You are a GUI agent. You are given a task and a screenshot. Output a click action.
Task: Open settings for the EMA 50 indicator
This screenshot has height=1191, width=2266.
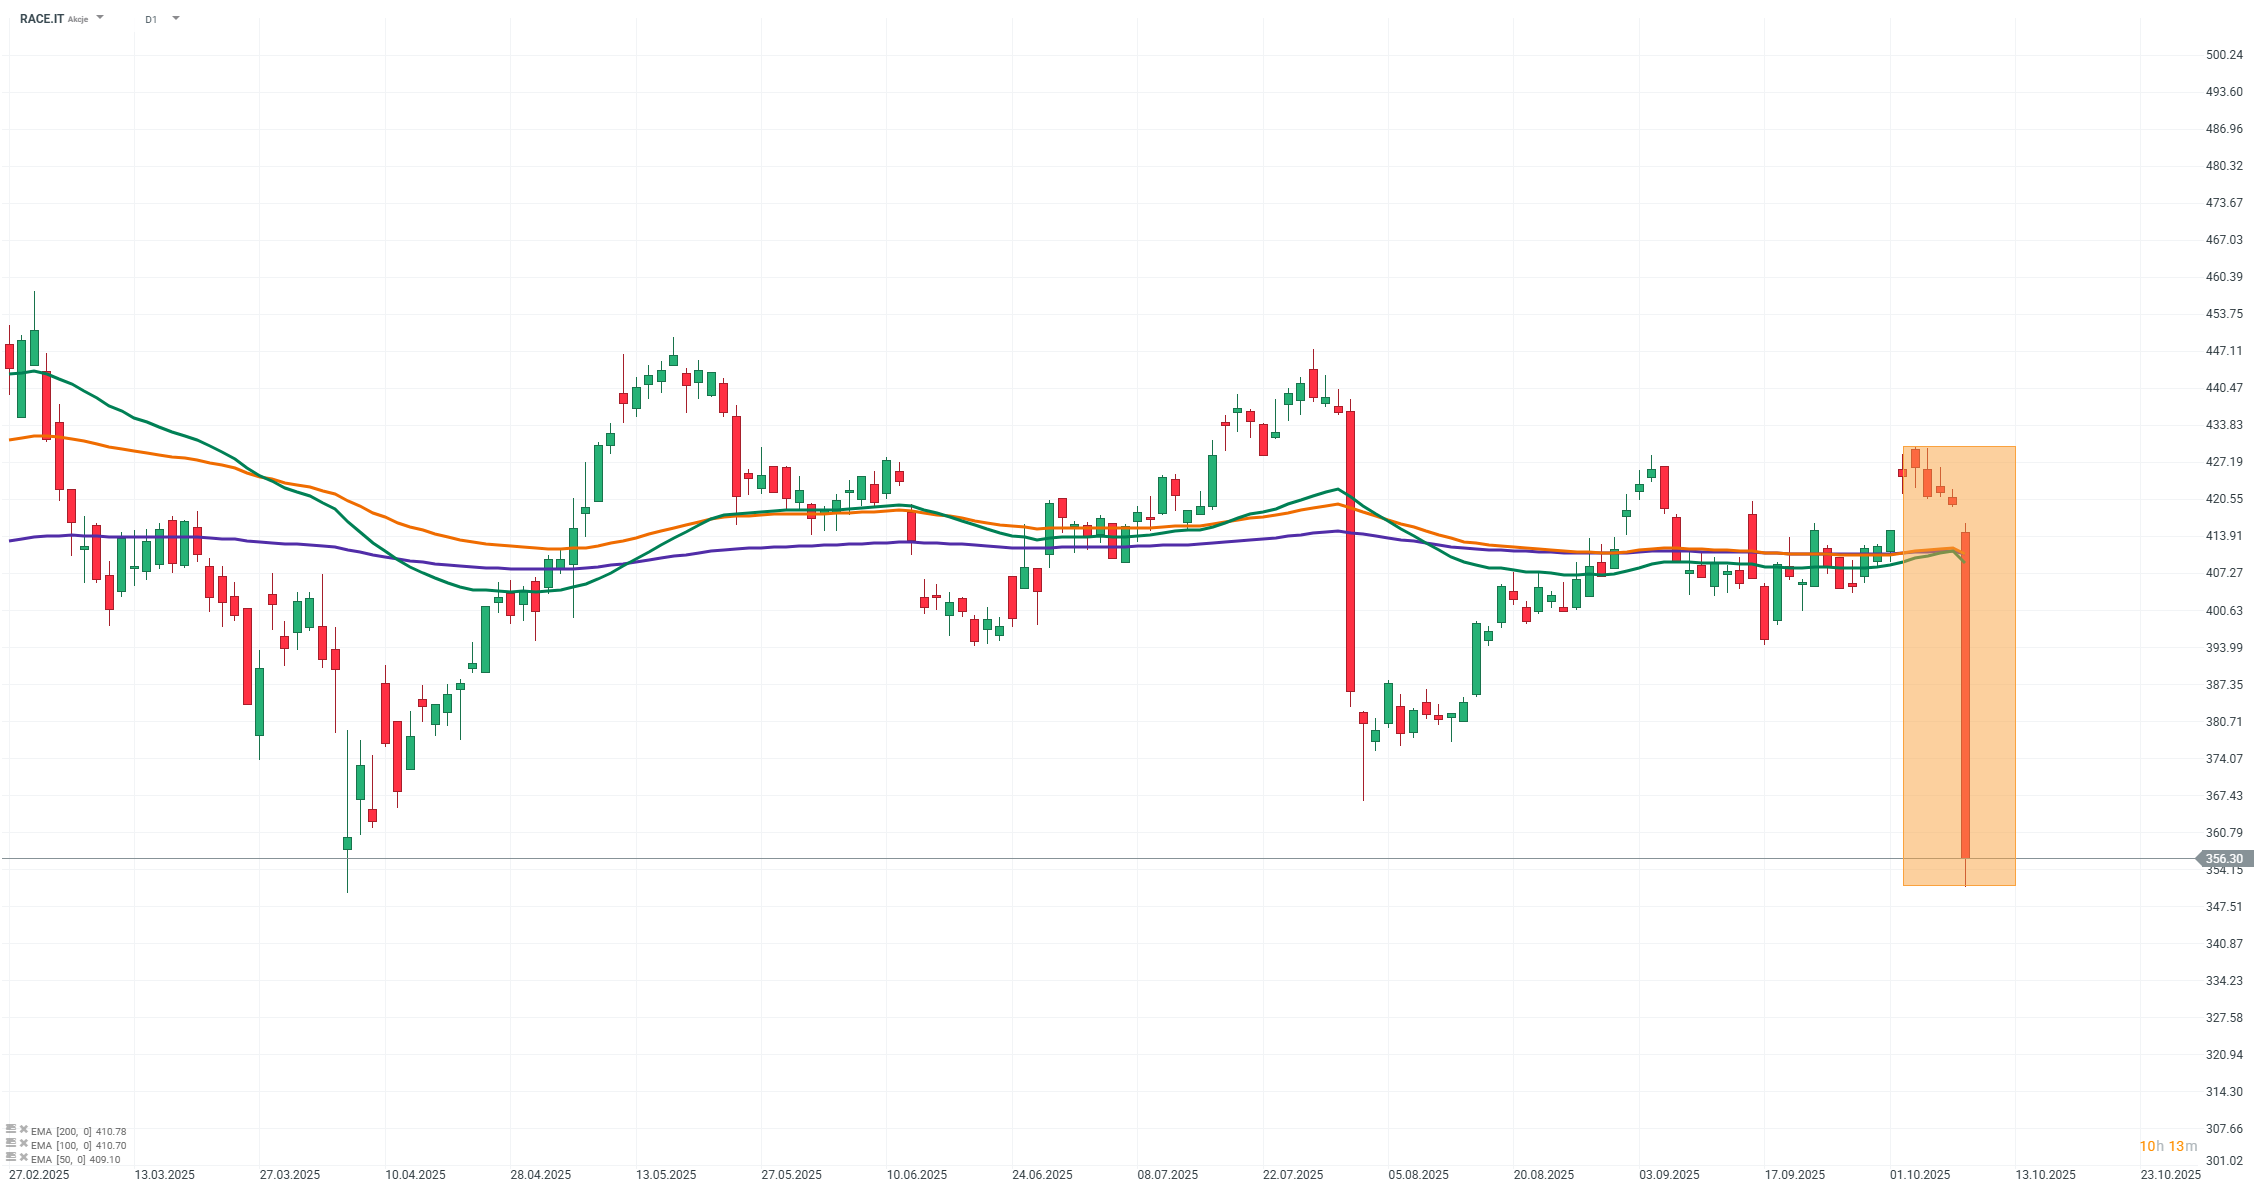coord(11,1158)
